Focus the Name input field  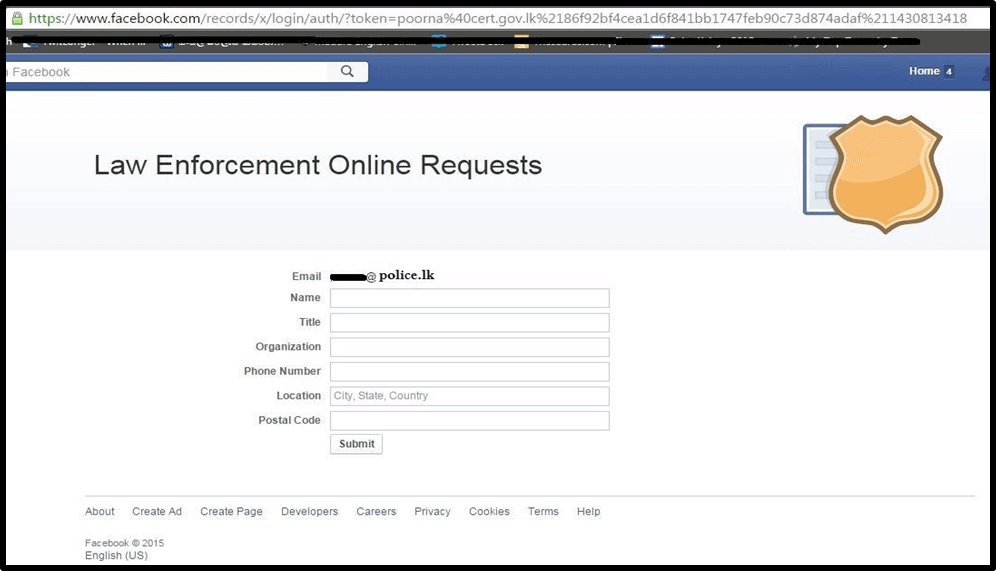pos(469,298)
